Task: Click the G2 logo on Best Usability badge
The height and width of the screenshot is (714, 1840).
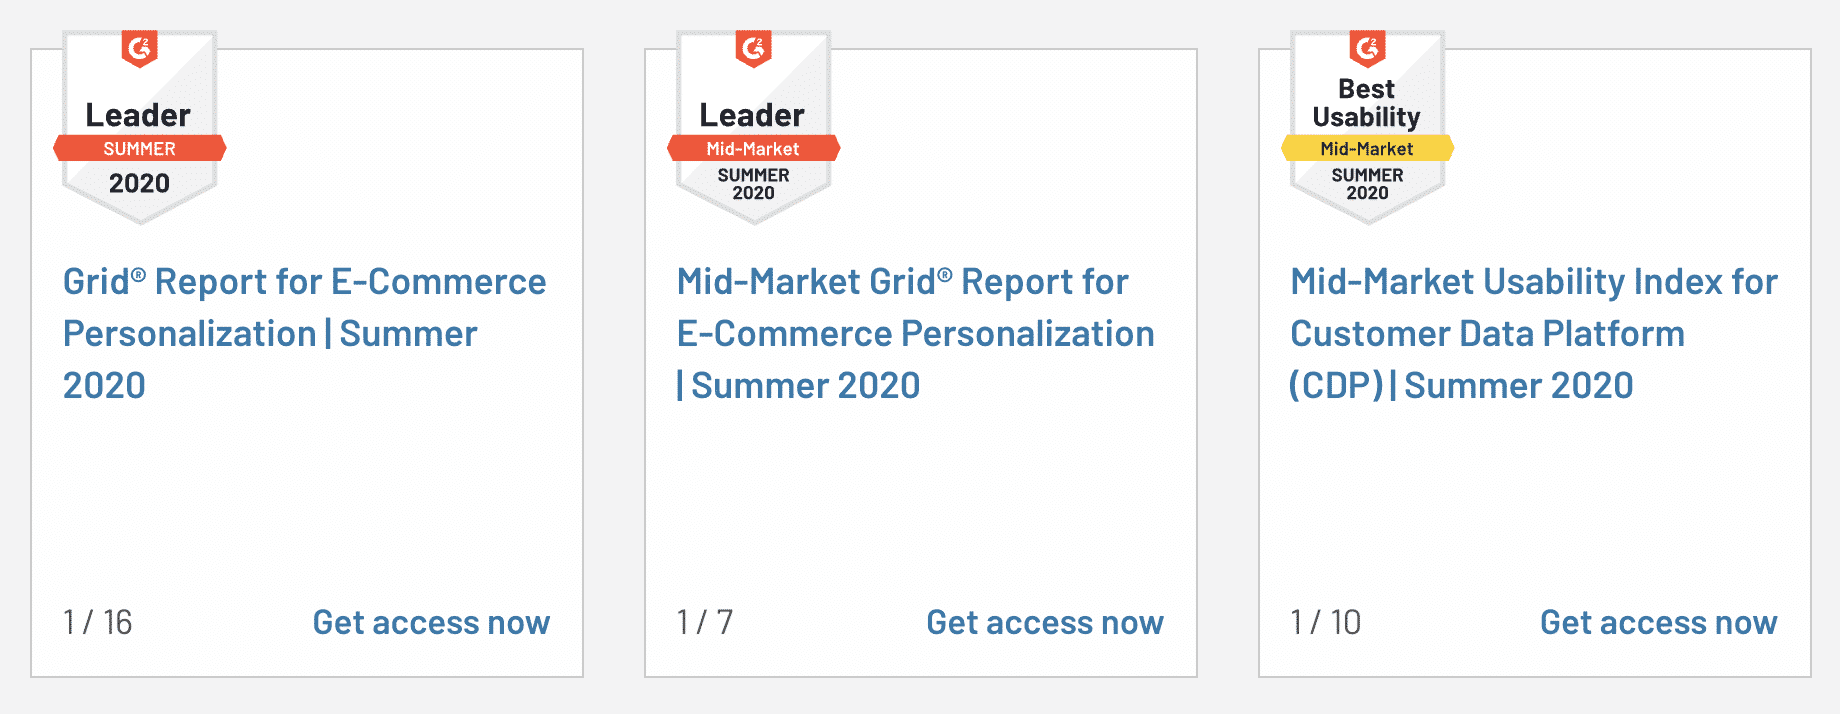Action: coord(1368,48)
